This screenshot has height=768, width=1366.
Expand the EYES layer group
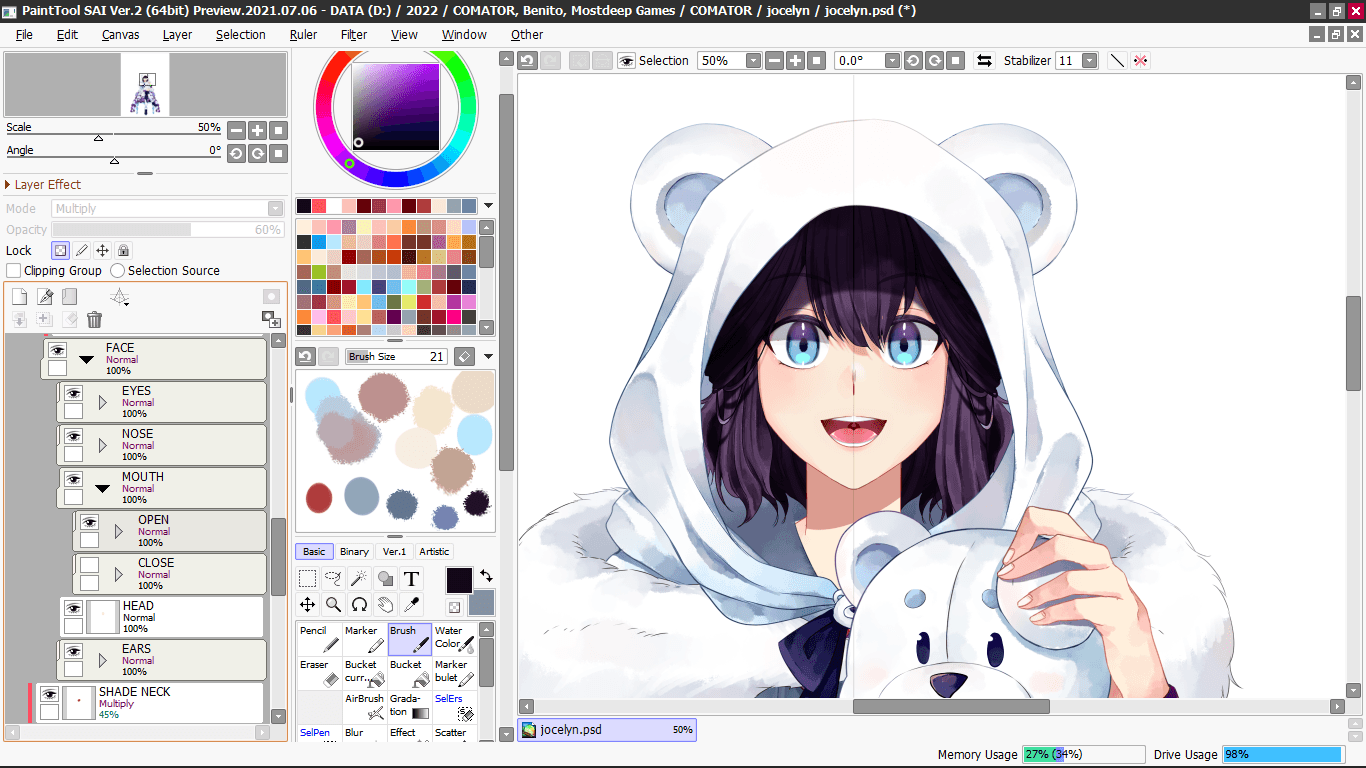coord(102,402)
